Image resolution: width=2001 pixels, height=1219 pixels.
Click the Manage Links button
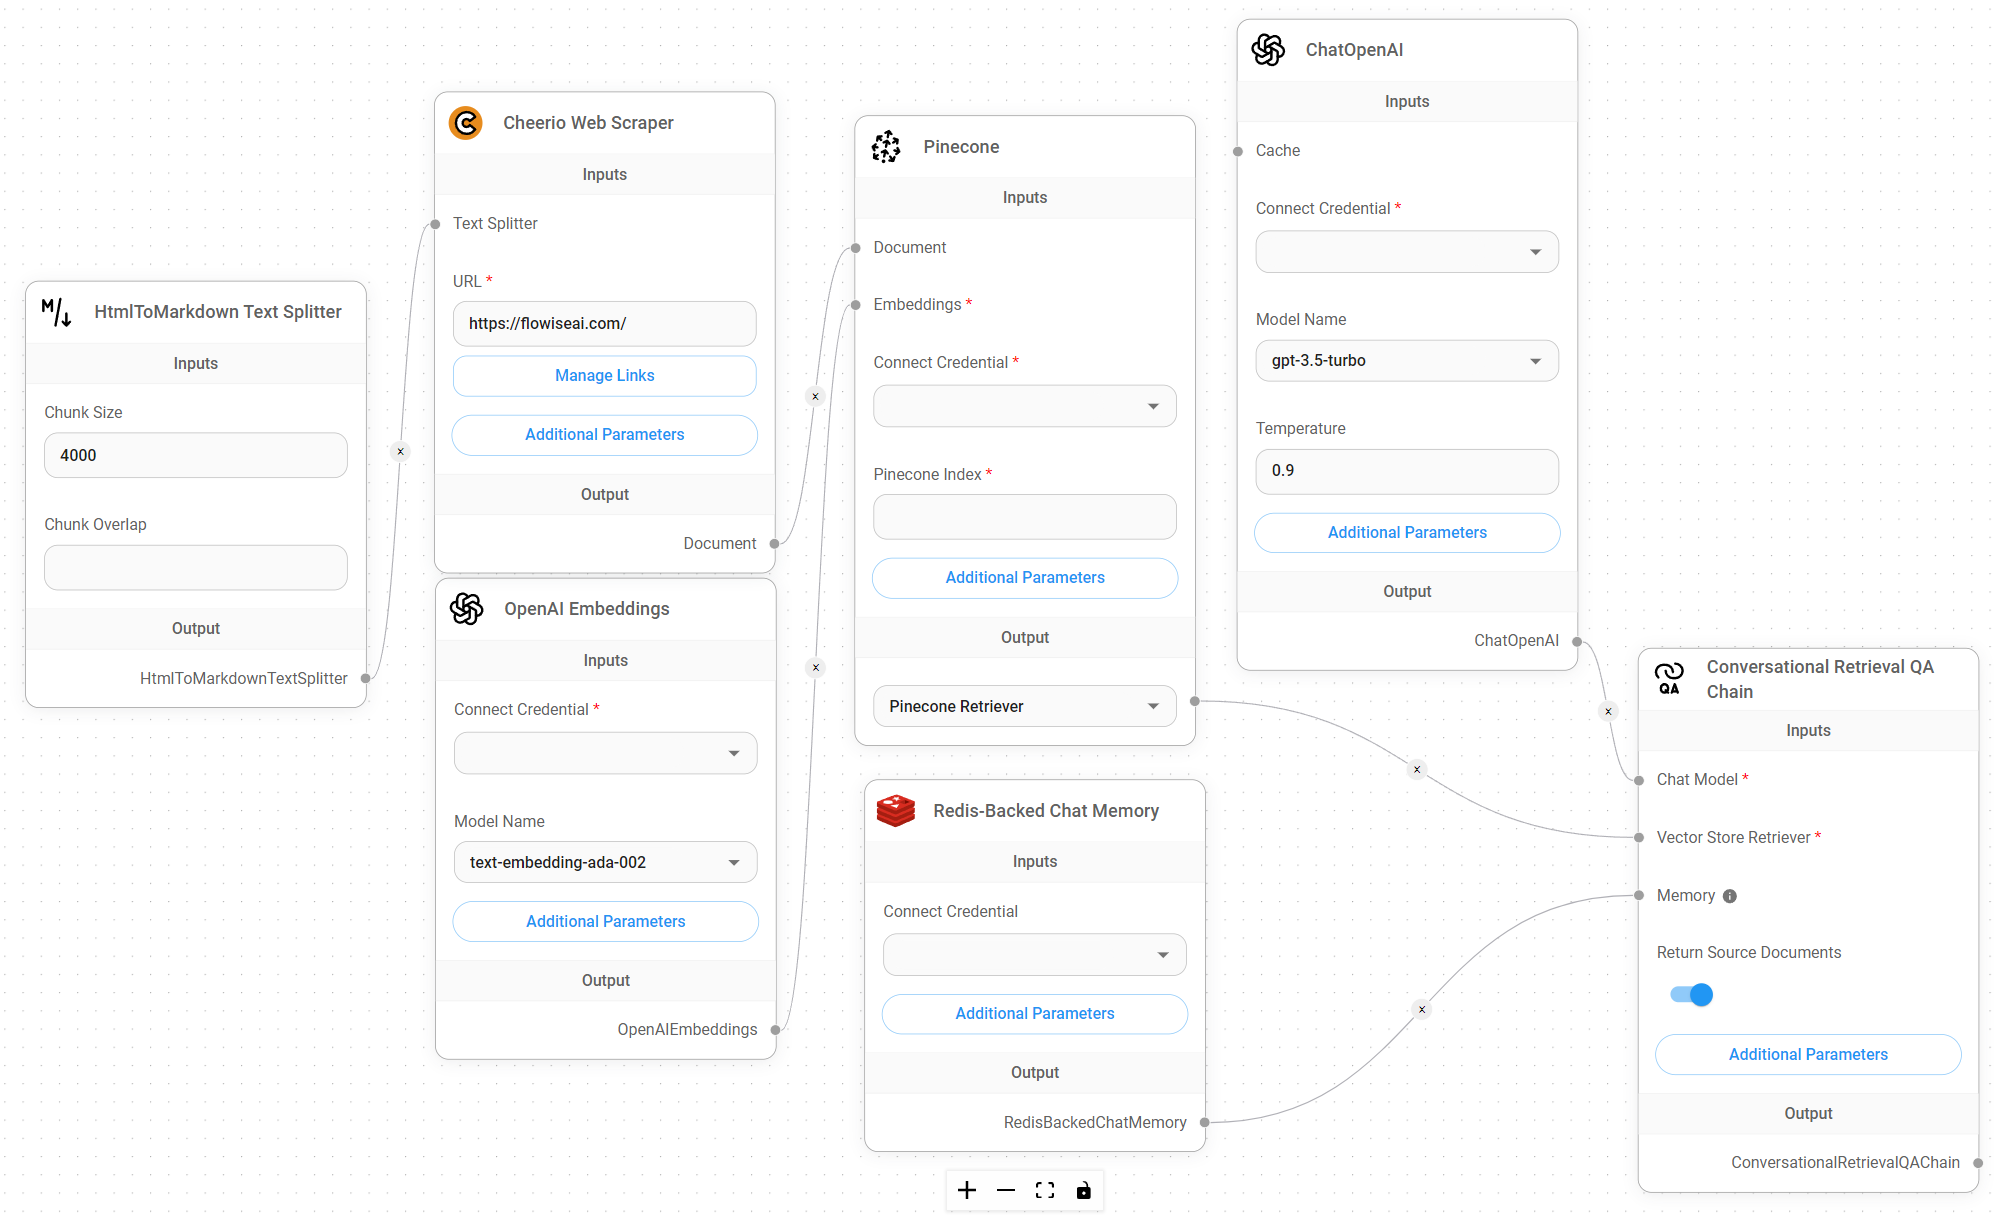point(604,376)
